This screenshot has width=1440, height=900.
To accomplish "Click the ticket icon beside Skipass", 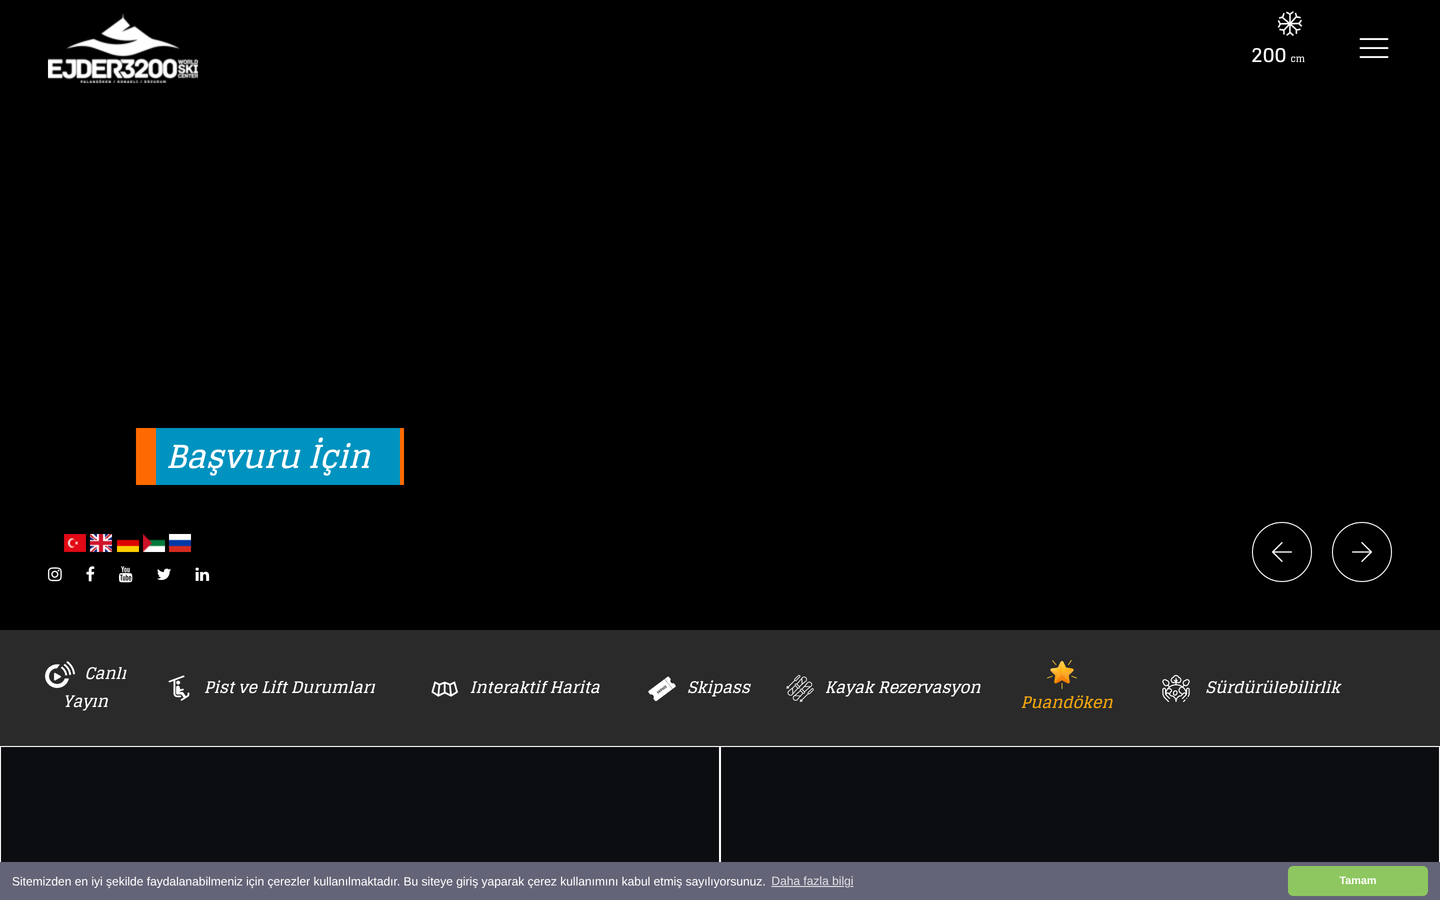I will 662,689.
